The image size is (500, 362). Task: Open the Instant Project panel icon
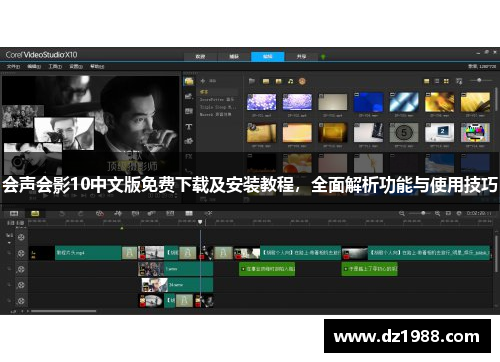click(189, 96)
